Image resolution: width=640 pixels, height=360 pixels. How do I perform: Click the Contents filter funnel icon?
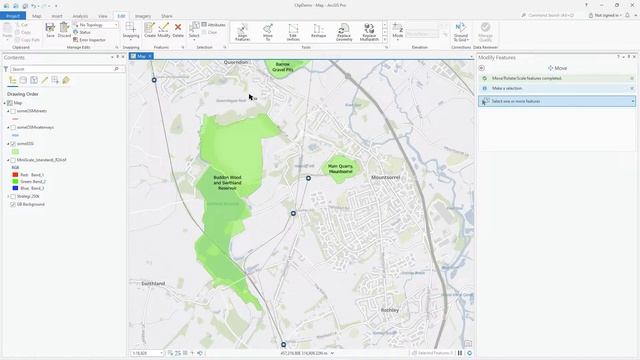(6, 69)
